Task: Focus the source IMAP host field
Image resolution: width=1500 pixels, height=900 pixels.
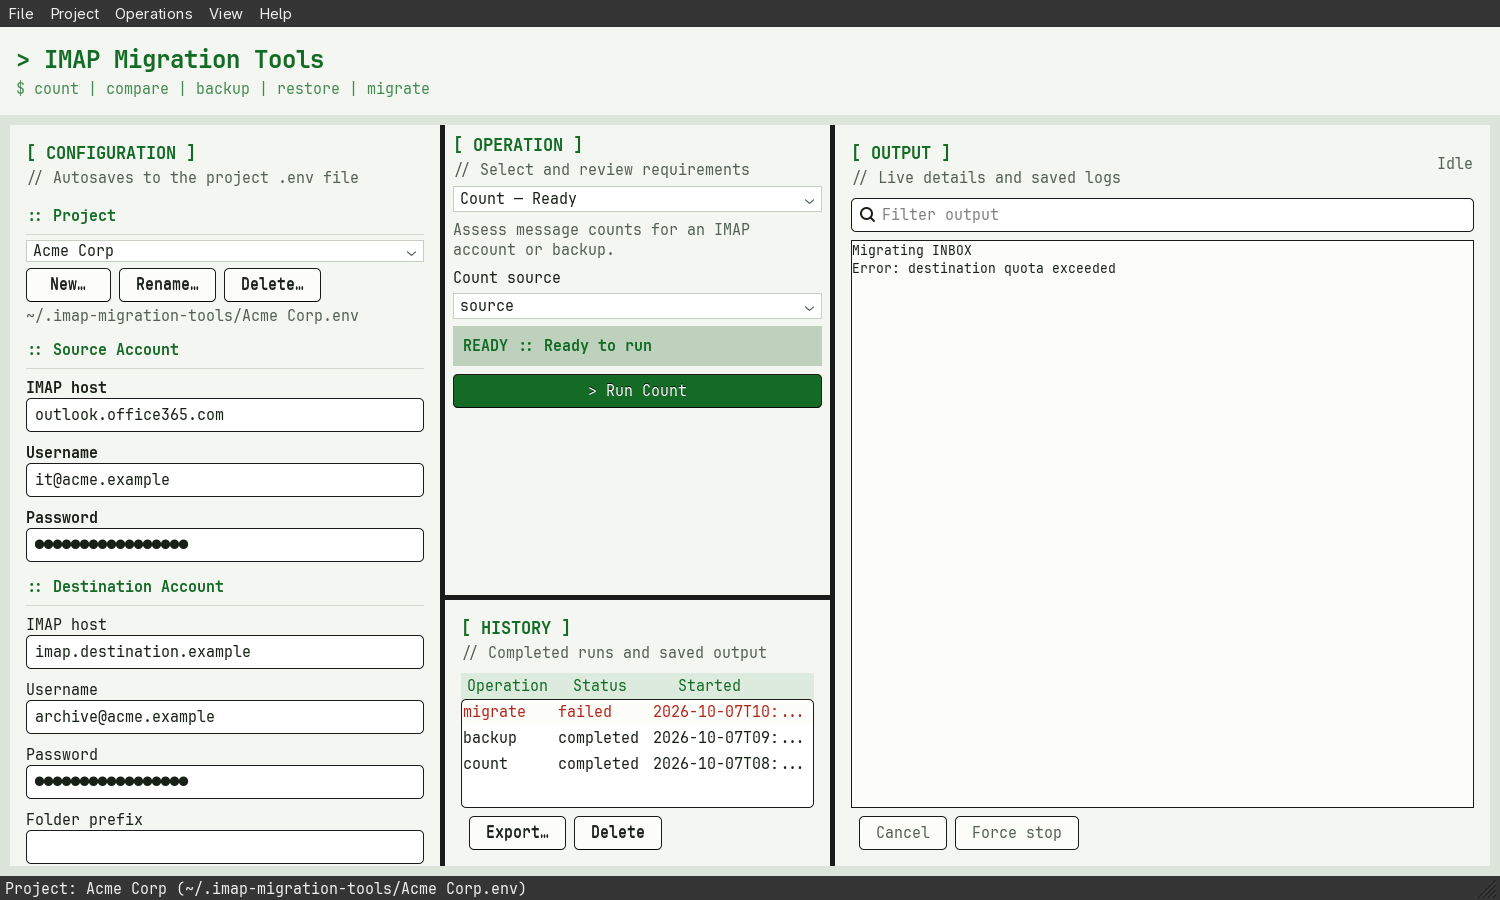Action: point(225,415)
